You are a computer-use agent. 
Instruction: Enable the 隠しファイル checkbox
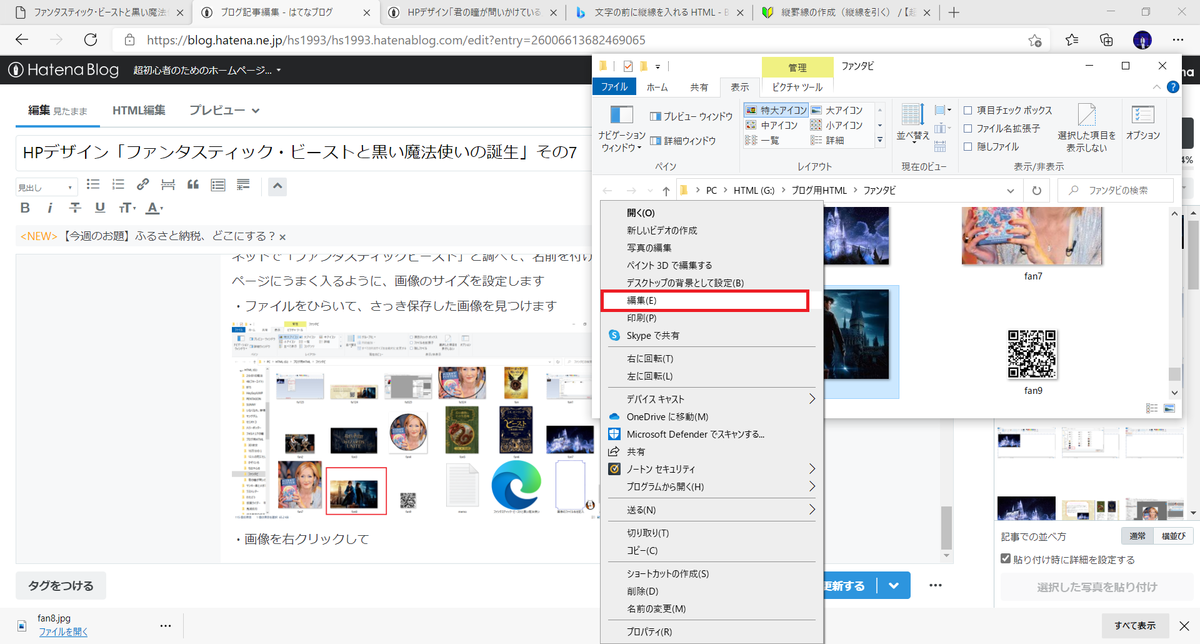tap(968, 145)
